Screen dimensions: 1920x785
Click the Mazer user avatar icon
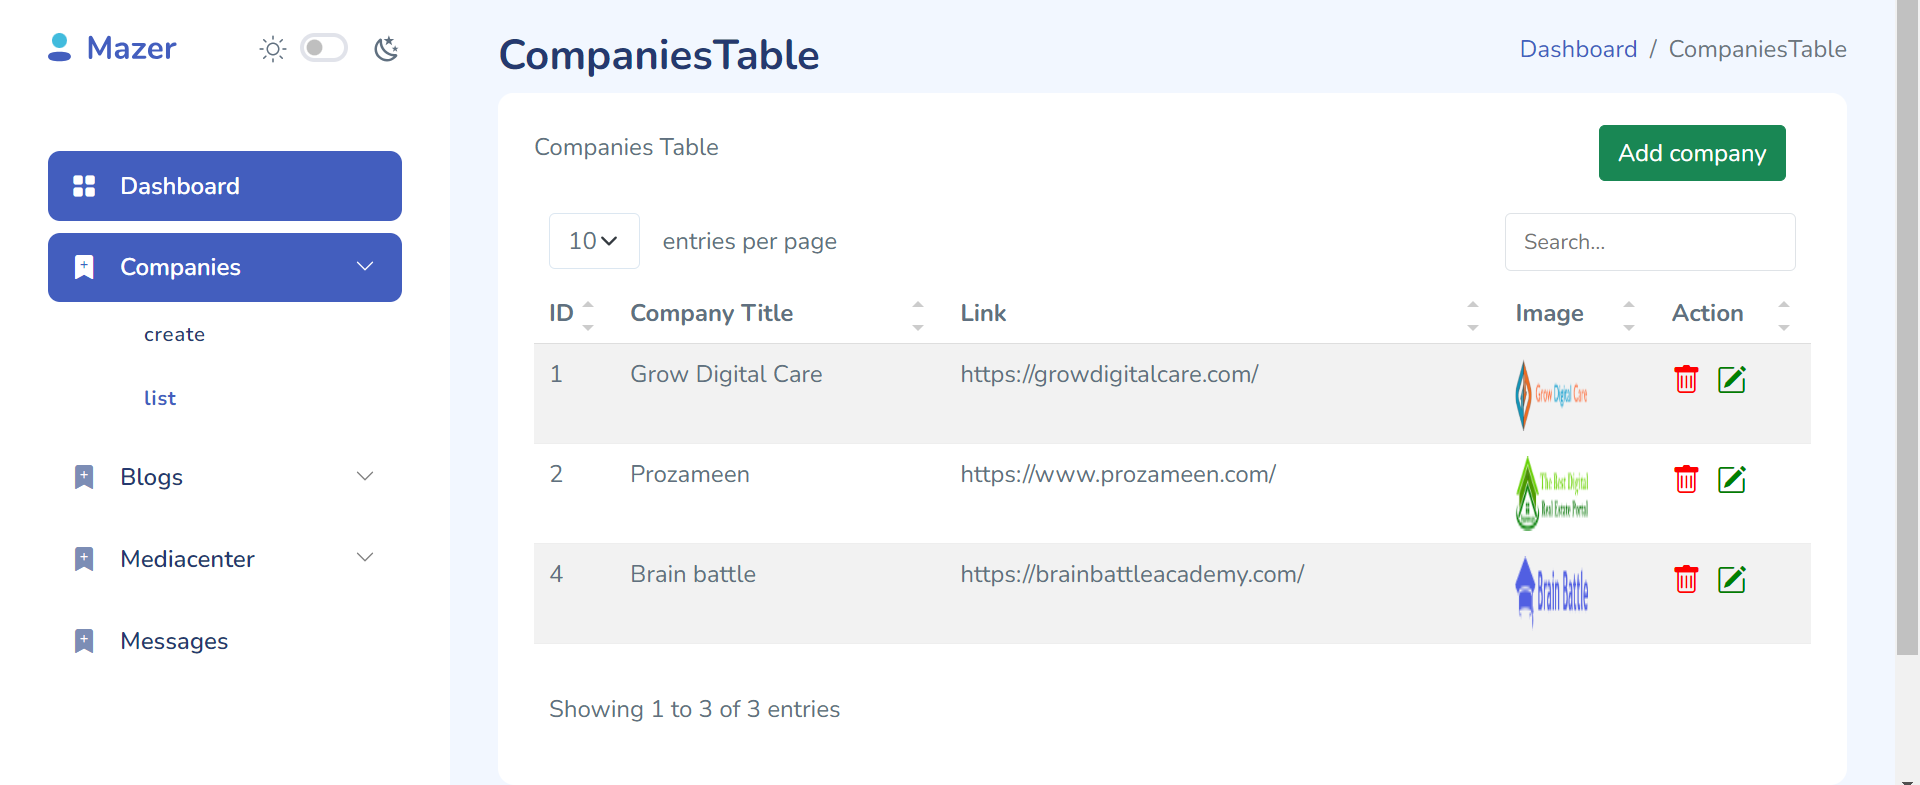[59, 47]
